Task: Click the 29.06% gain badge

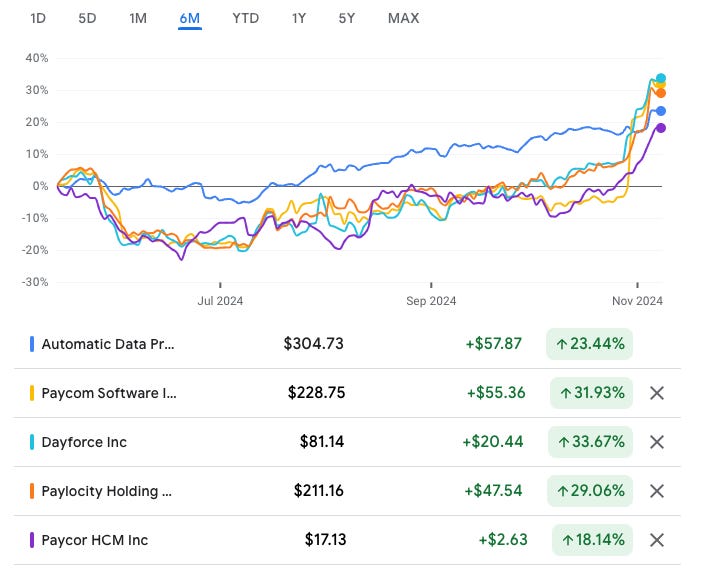Action: (x=590, y=491)
